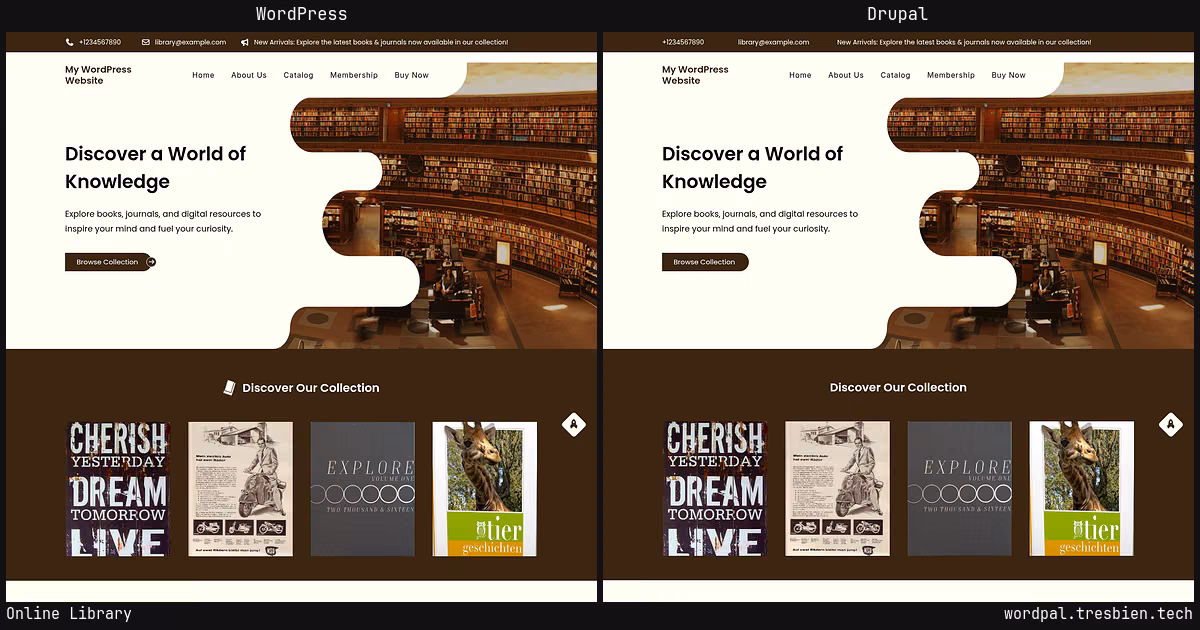1200x630 pixels.
Task: Click library@example.com in WordPress top bar
Action: click(190, 42)
